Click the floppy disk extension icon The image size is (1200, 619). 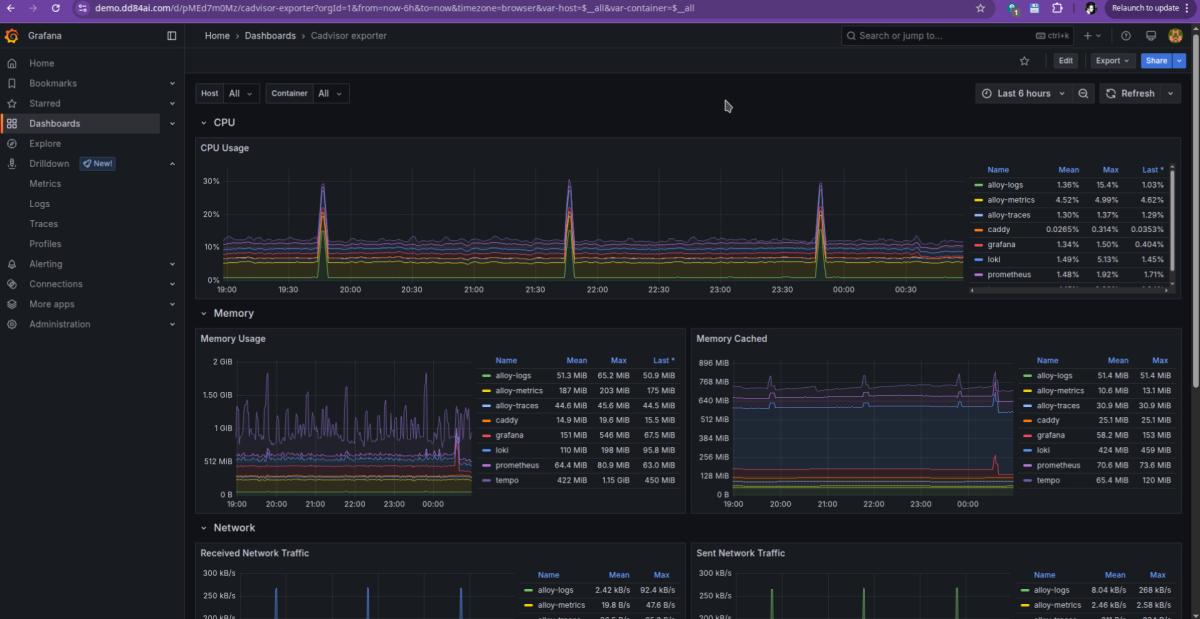[1035, 8]
